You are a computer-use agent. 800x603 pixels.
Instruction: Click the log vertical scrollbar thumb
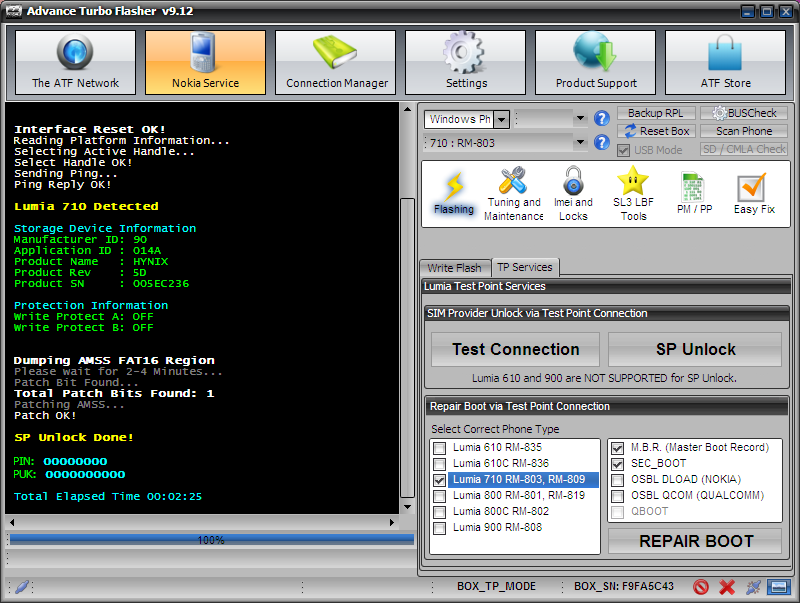(407, 347)
